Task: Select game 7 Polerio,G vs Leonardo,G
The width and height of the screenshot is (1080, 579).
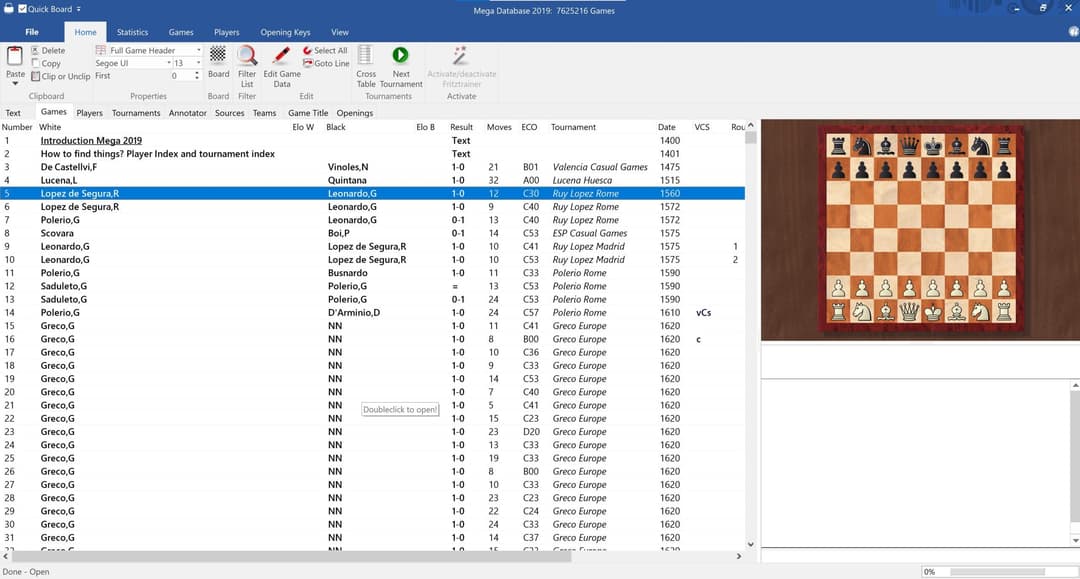Action: (372, 220)
